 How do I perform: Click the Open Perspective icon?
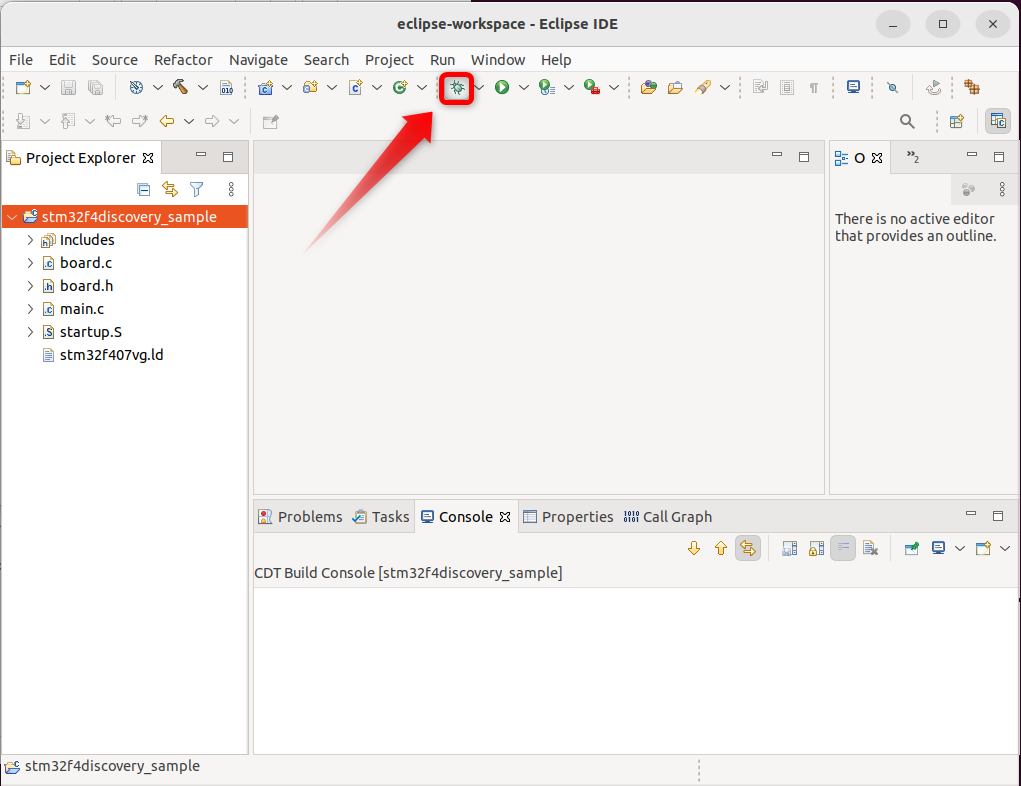click(x=957, y=121)
